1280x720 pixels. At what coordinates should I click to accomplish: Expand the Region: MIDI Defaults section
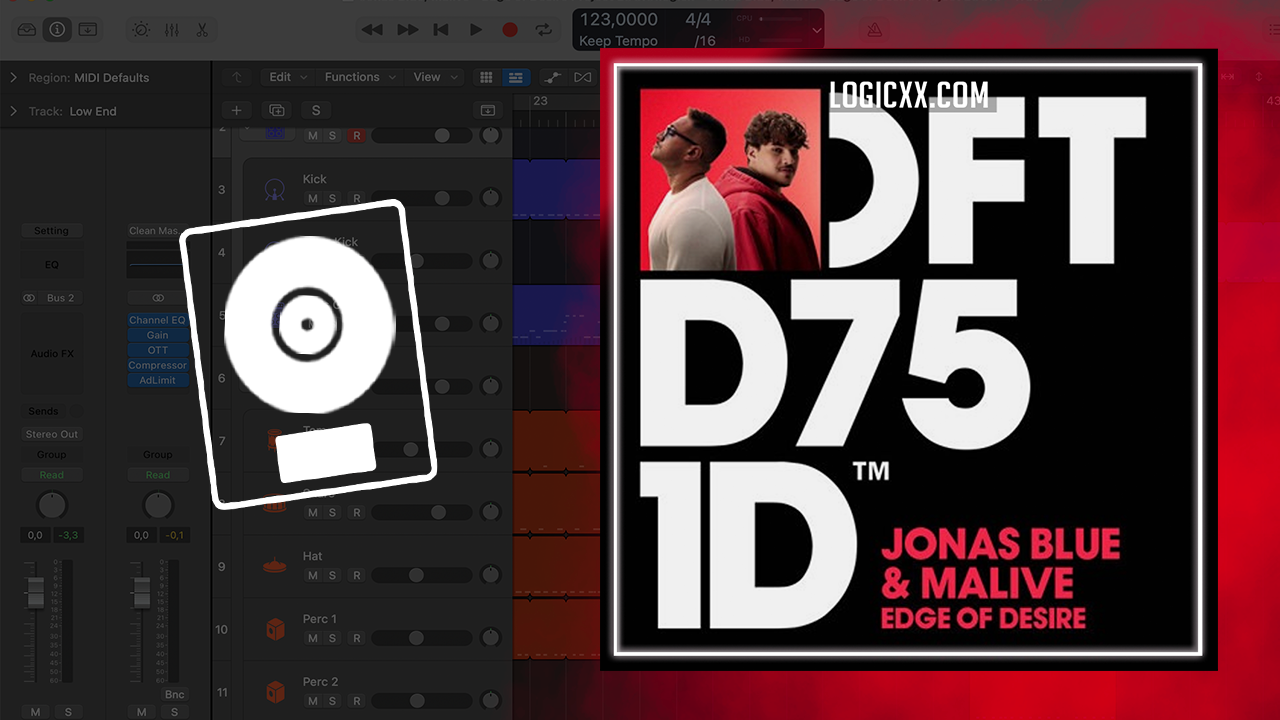(x=14, y=77)
